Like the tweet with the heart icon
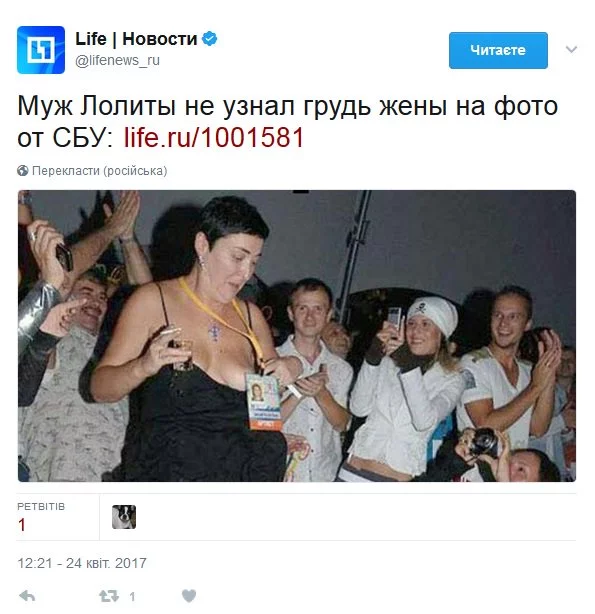The height and width of the screenshot is (614, 595). coord(189,596)
